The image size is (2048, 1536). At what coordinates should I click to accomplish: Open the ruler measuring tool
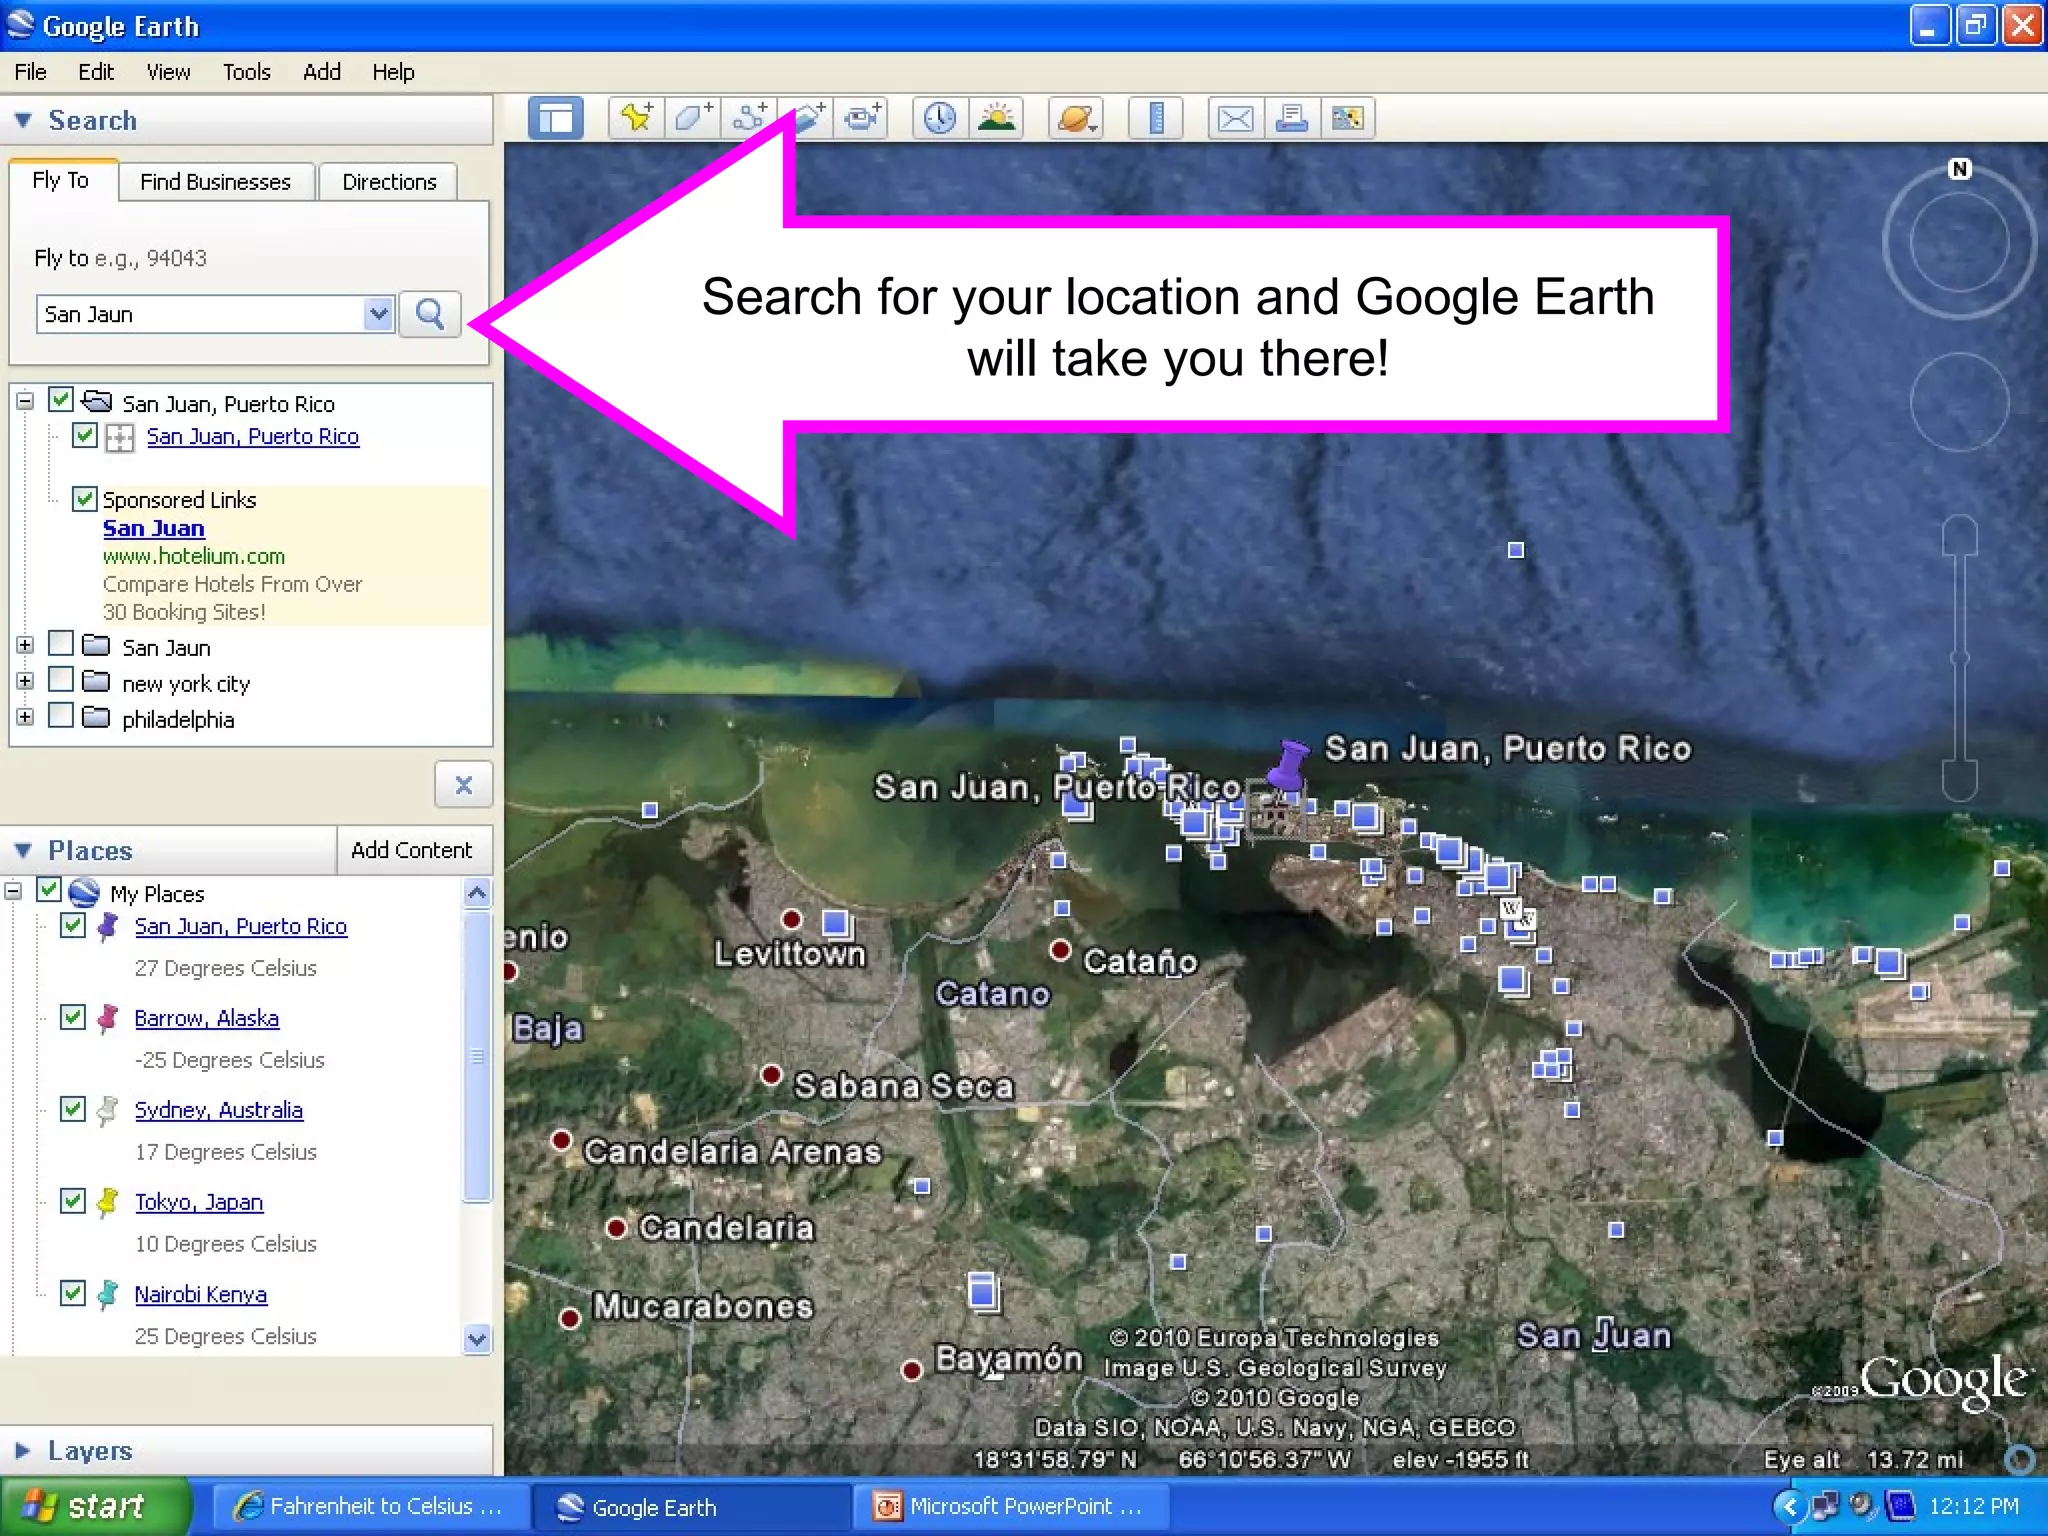(x=1156, y=119)
